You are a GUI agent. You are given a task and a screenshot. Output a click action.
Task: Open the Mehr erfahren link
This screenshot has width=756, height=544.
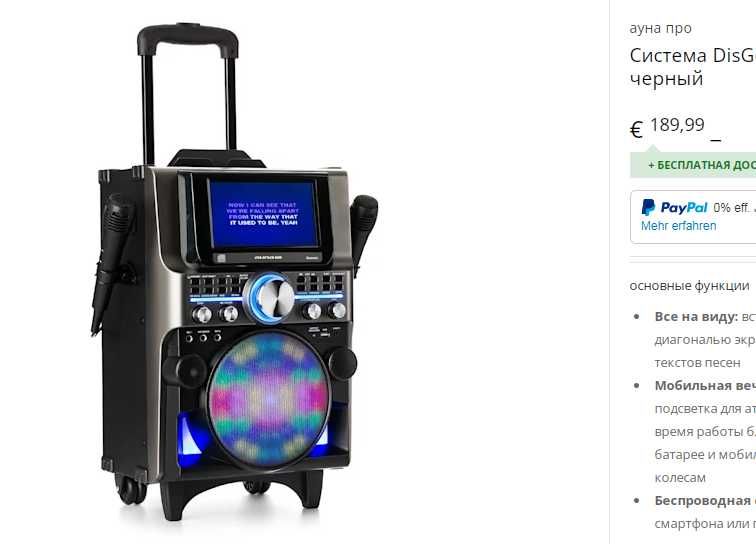click(678, 226)
